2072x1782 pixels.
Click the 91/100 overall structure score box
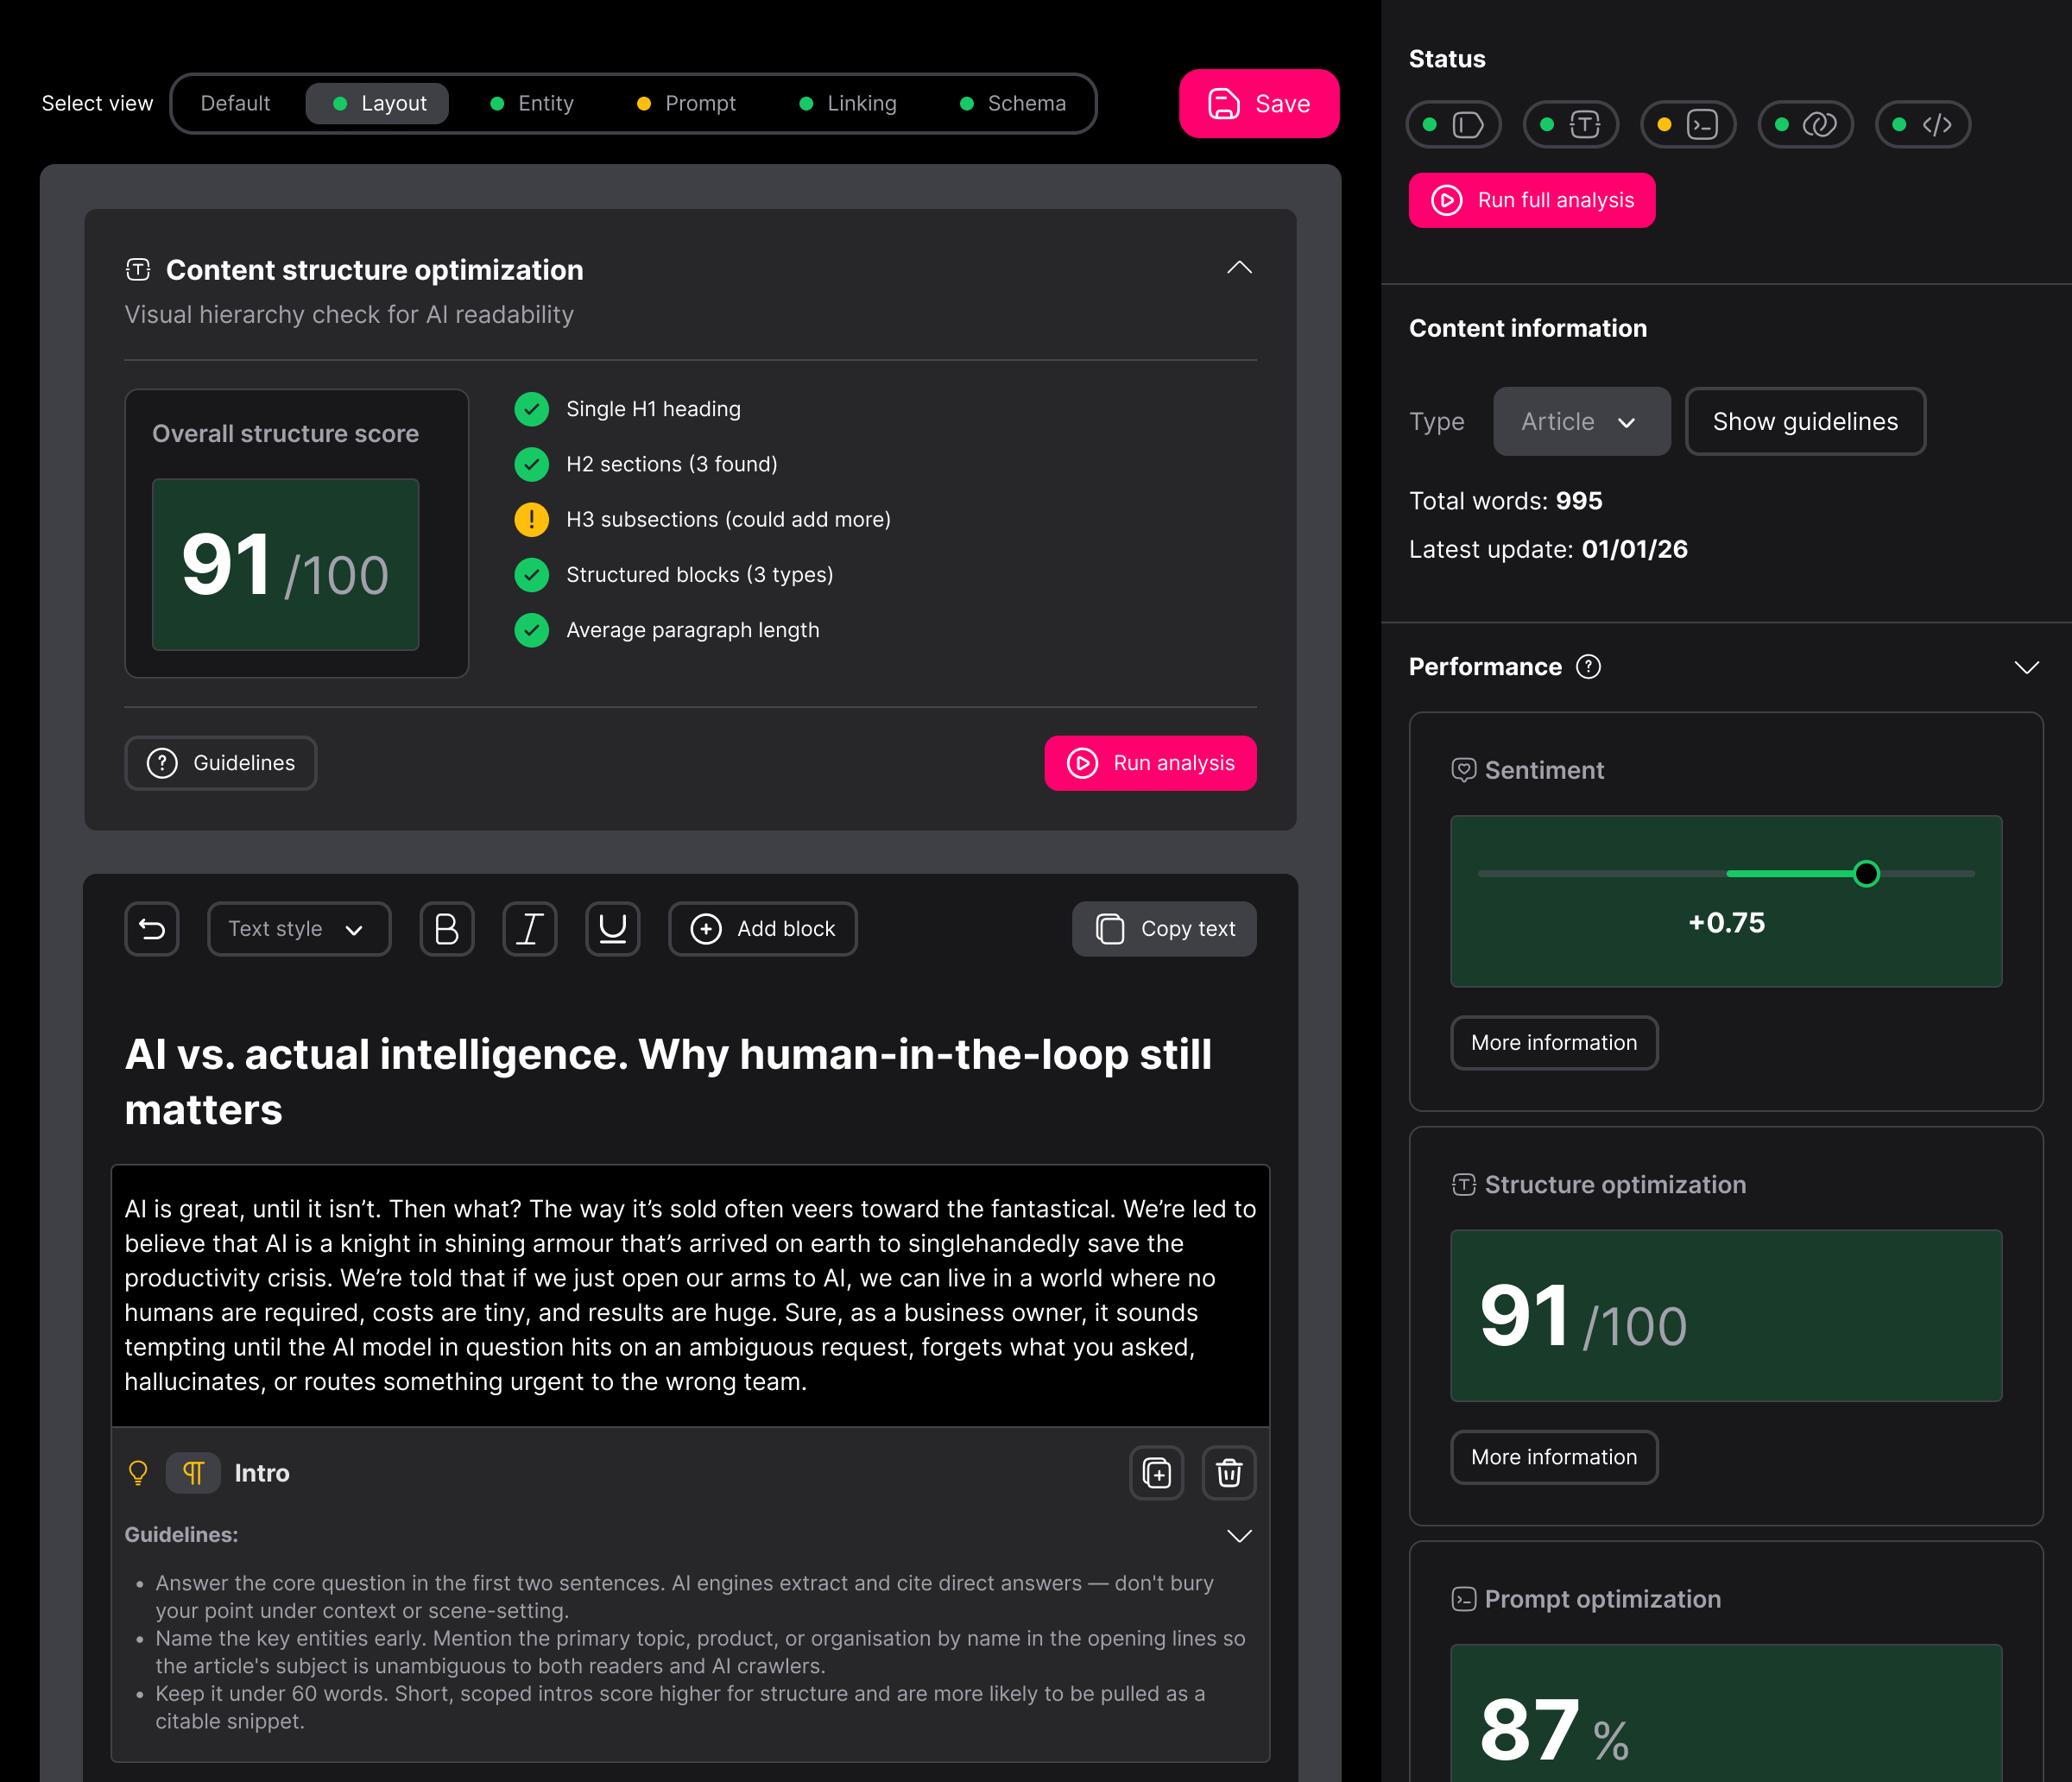(x=286, y=565)
